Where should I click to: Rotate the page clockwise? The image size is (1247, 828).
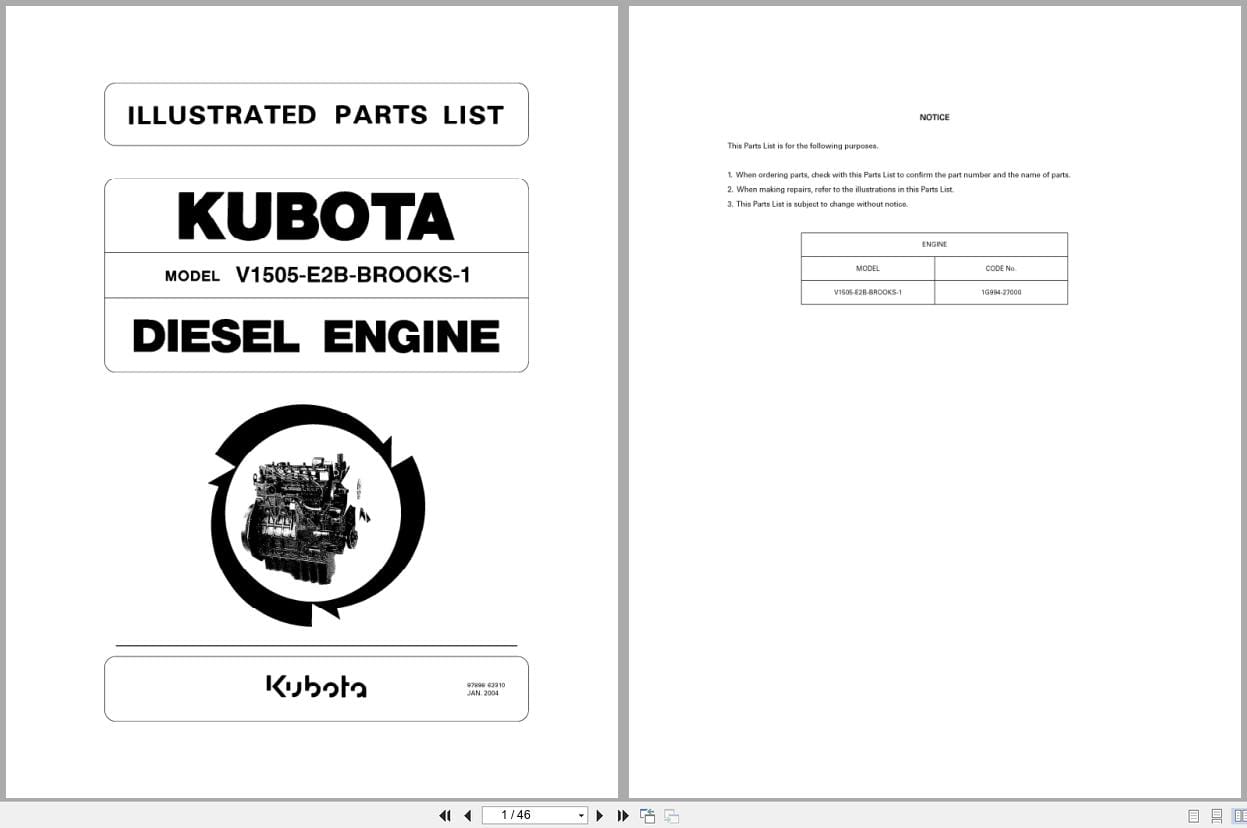[671, 815]
